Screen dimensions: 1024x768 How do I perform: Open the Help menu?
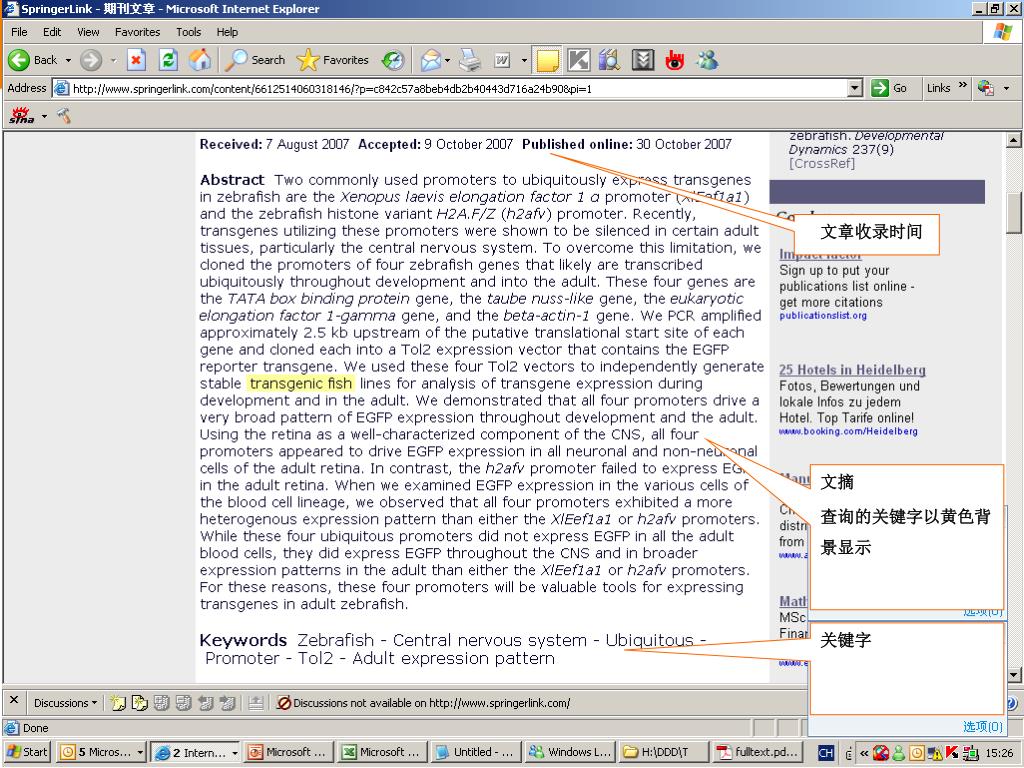pos(227,31)
